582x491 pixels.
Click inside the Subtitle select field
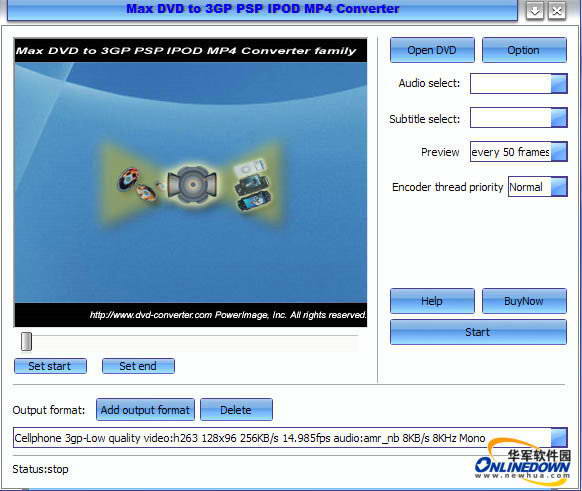click(x=511, y=118)
